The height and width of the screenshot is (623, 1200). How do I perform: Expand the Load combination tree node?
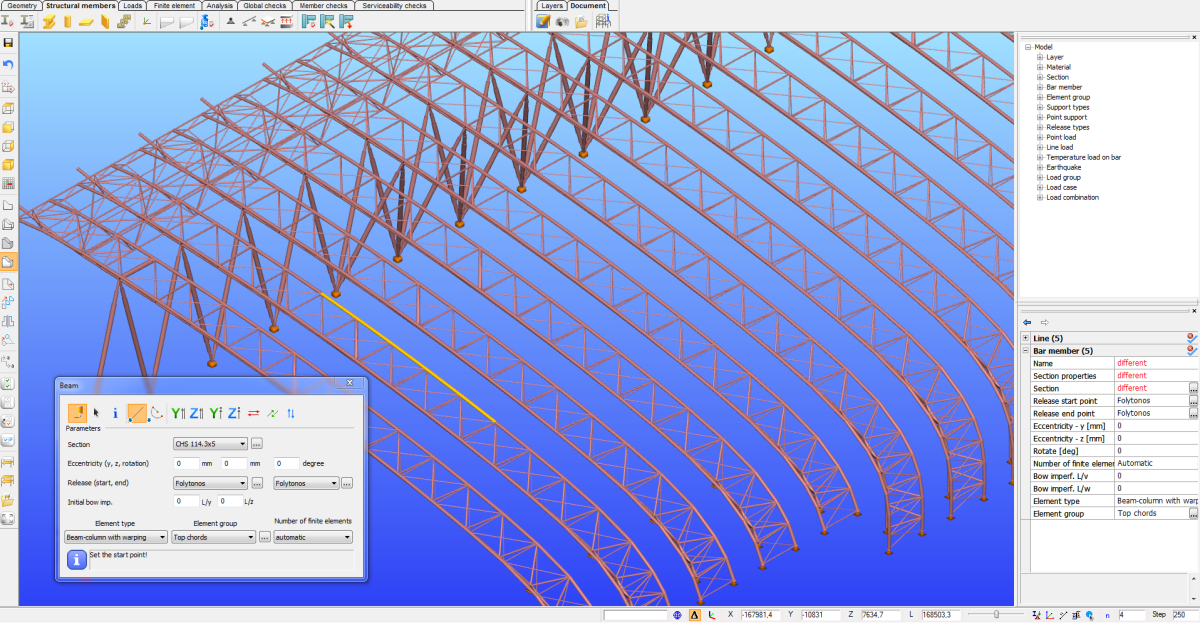pos(1040,197)
